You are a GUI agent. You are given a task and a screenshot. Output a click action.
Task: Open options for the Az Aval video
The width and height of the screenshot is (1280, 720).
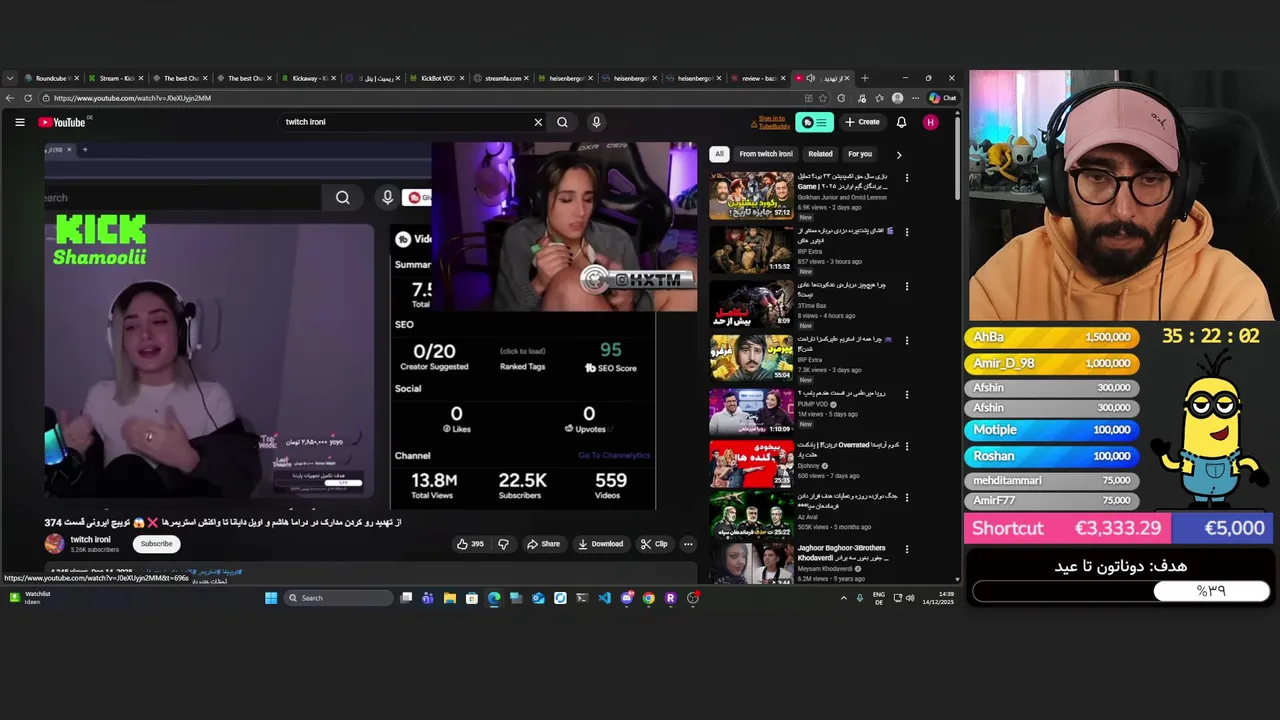pyautogui.click(x=907, y=498)
